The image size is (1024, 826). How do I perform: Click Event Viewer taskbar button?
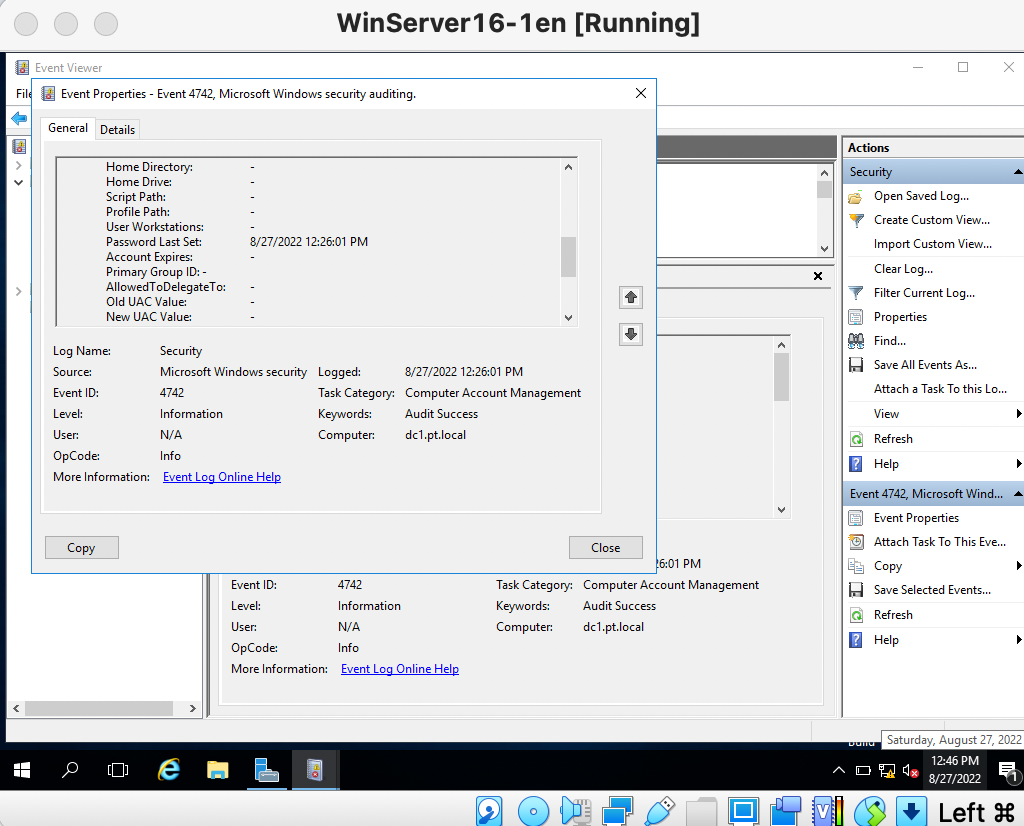315,770
